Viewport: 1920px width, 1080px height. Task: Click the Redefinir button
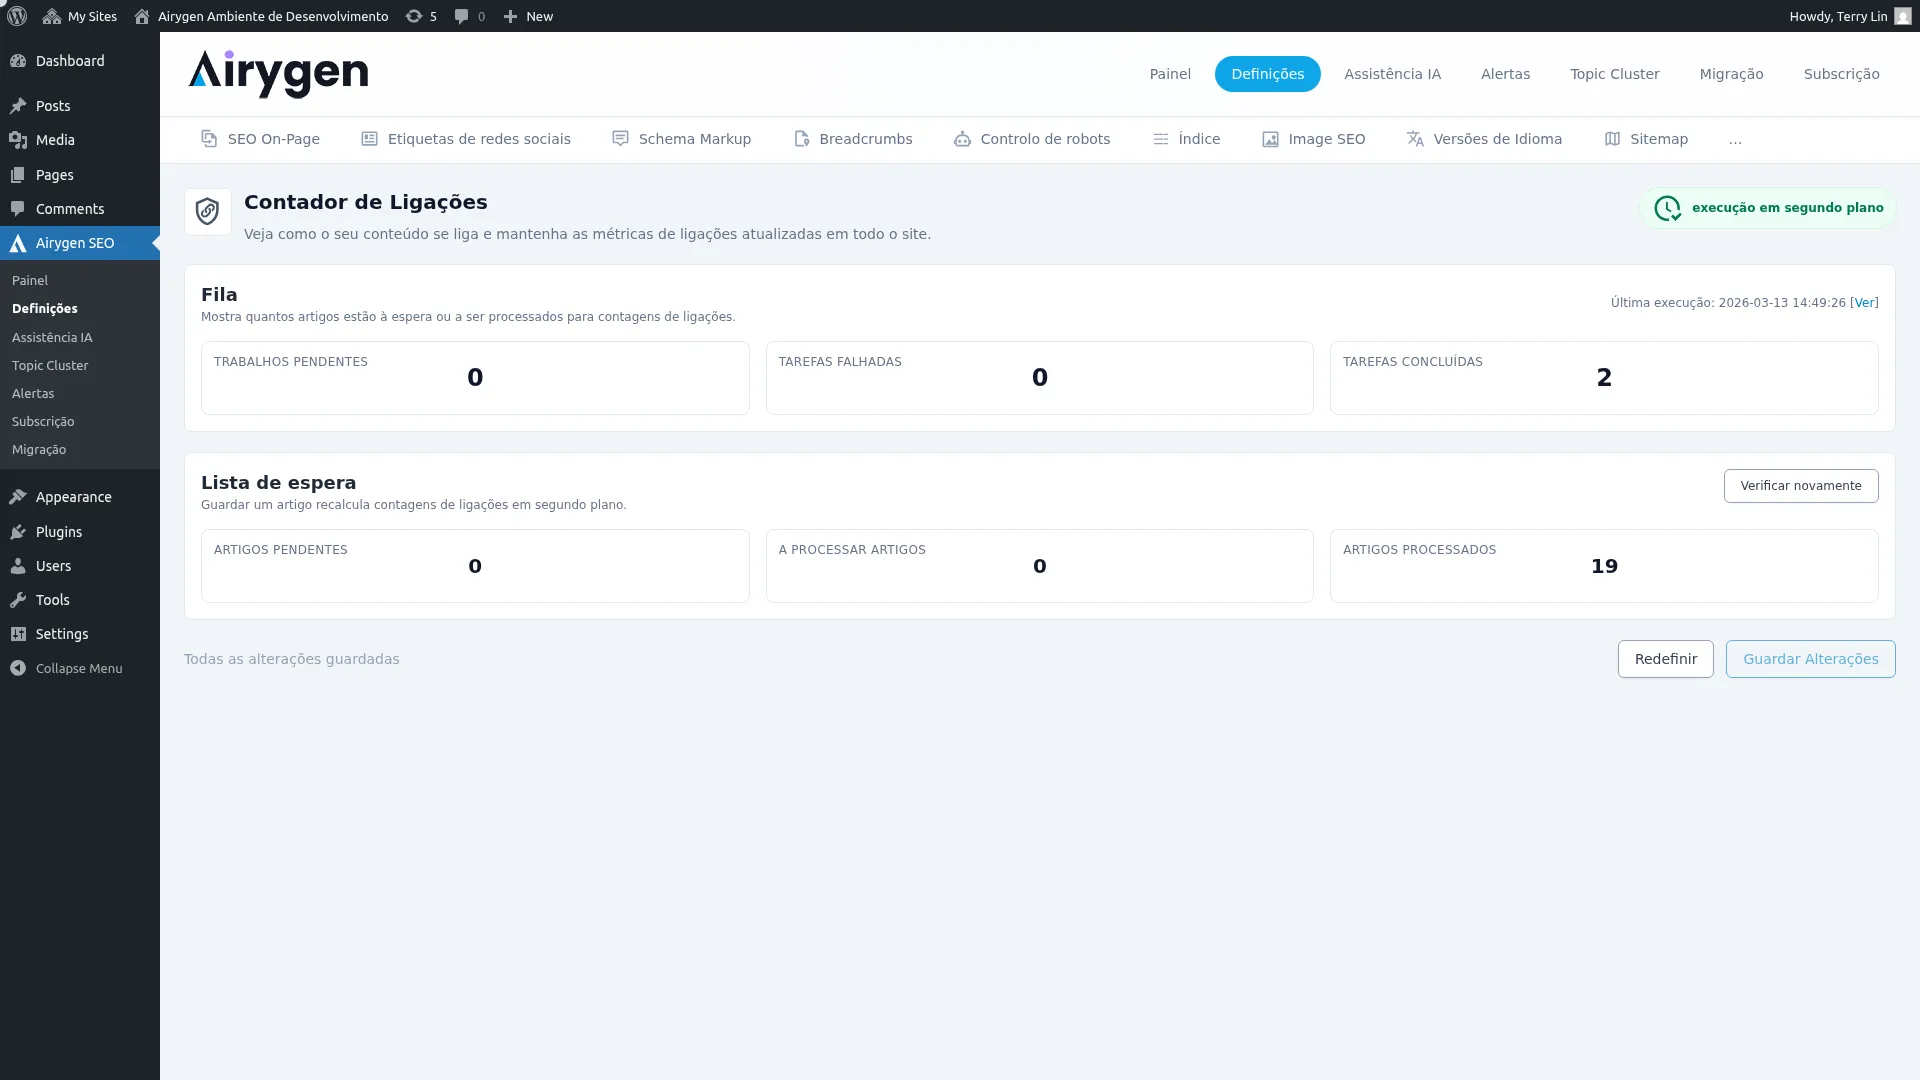1665,659
